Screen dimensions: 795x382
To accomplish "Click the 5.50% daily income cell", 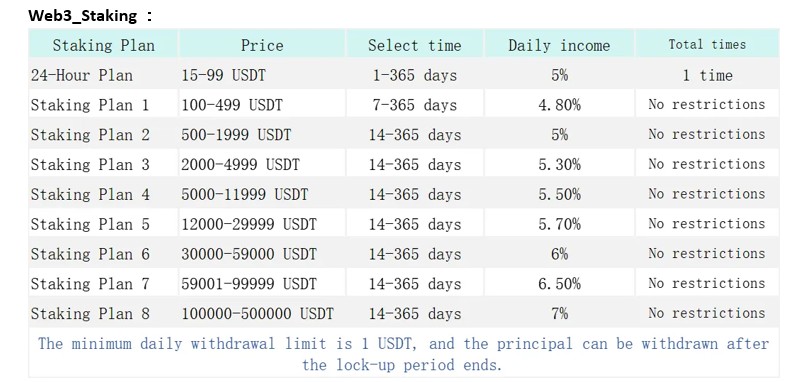I will coord(560,194).
